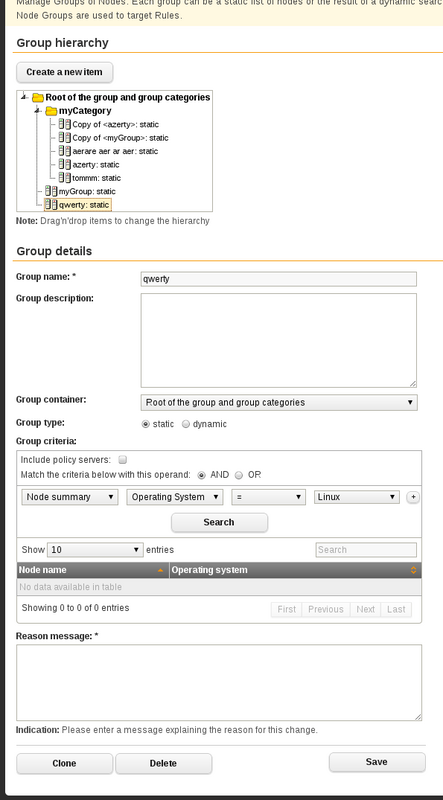Image resolution: width=443 pixels, height=800 pixels.
Task: Select qwerty: static tree item
Action: 84,205
